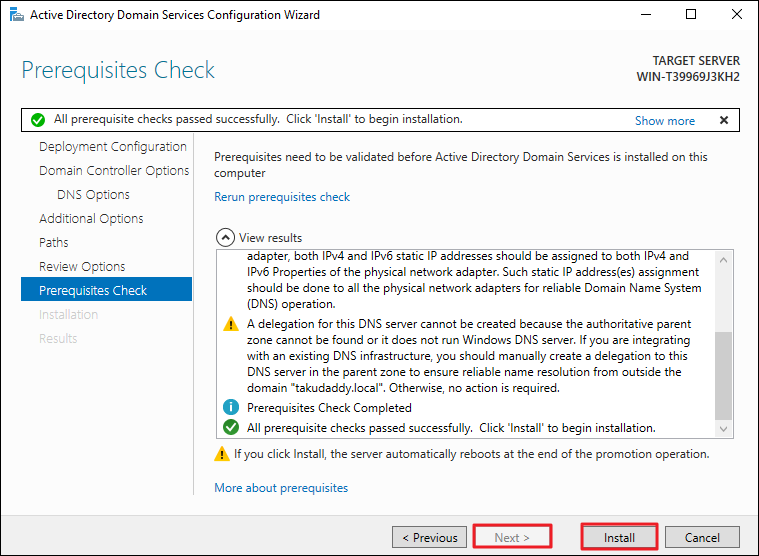Screen dimensions: 759x556
Task: Click the wizard app icon in title bar
Action: point(16,15)
